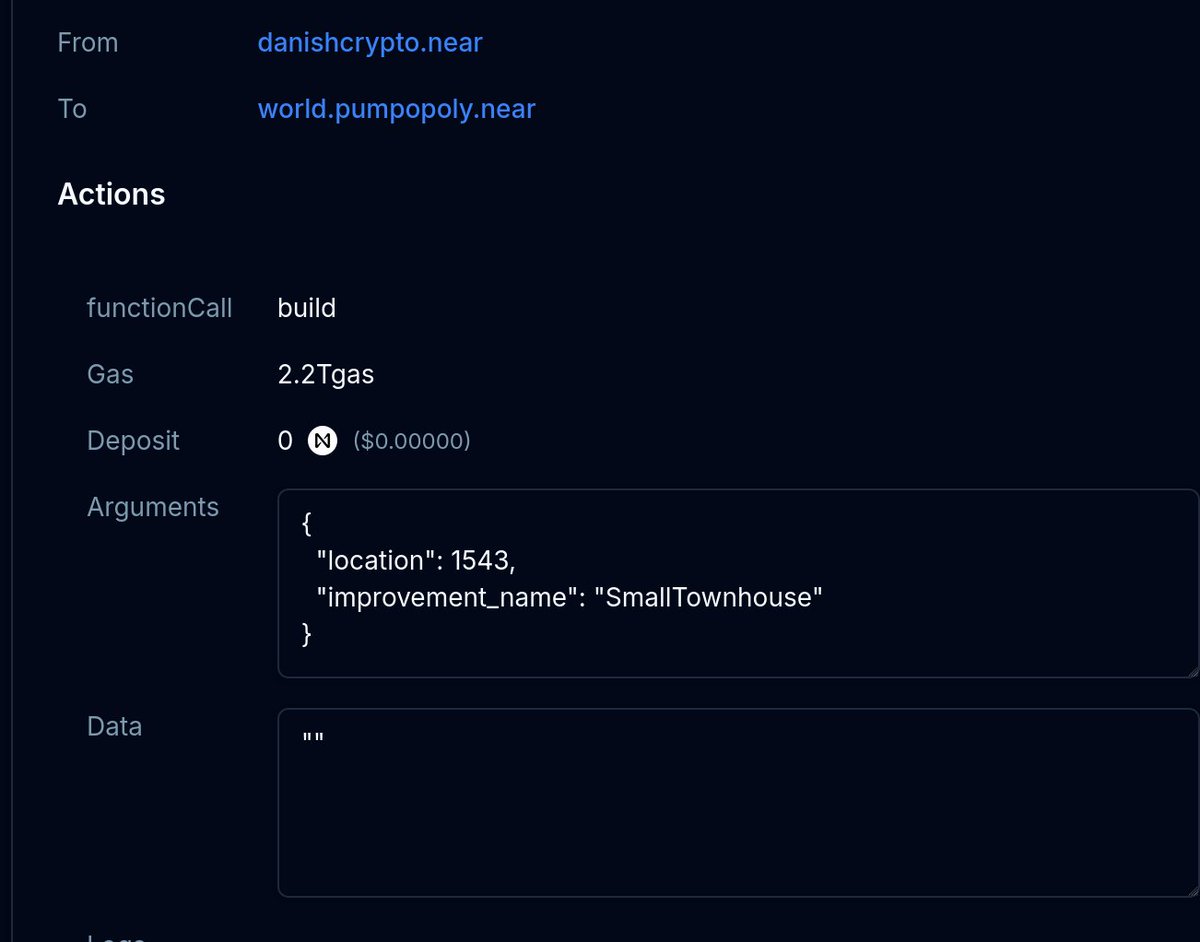The width and height of the screenshot is (1200, 942).
Task: Click the NEAR token icon beside Deposit
Action: pos(323,440)
